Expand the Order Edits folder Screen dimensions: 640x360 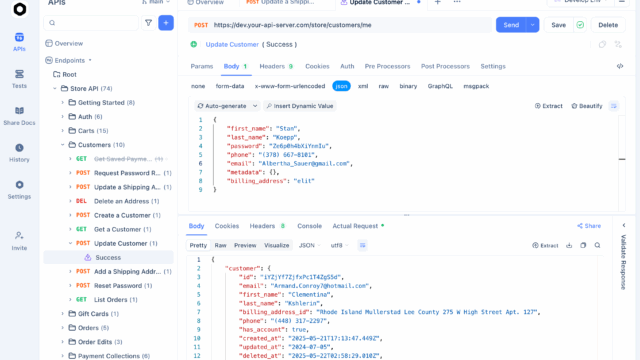[x=62, y=342]
